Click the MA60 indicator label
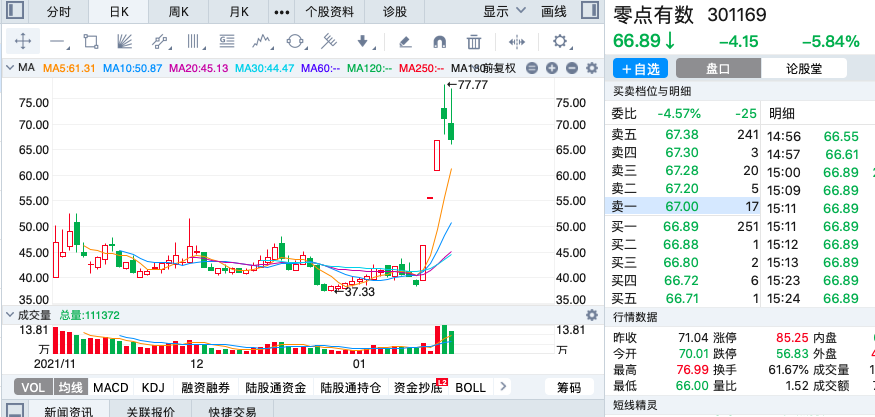The height and width of the screenshot is (417, 875). (x=321, y=69)
